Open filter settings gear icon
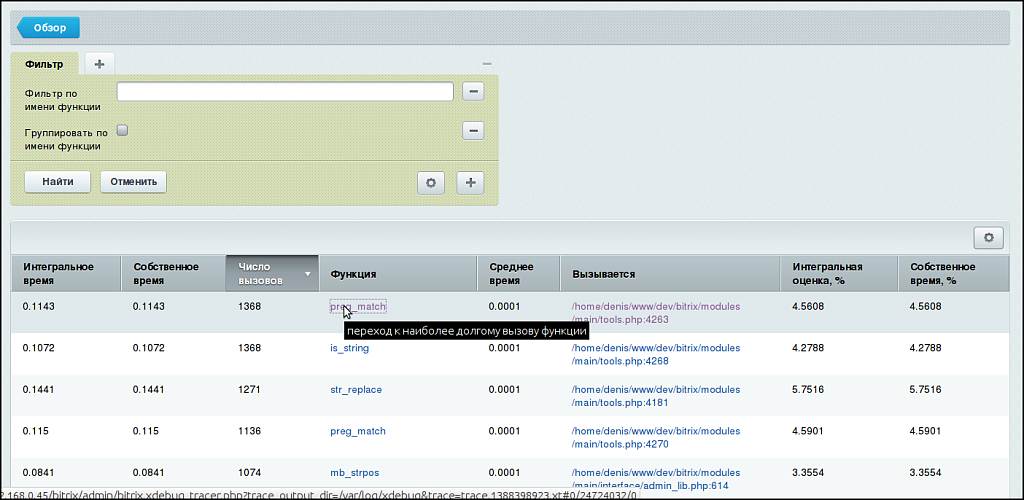 [431, 182]
